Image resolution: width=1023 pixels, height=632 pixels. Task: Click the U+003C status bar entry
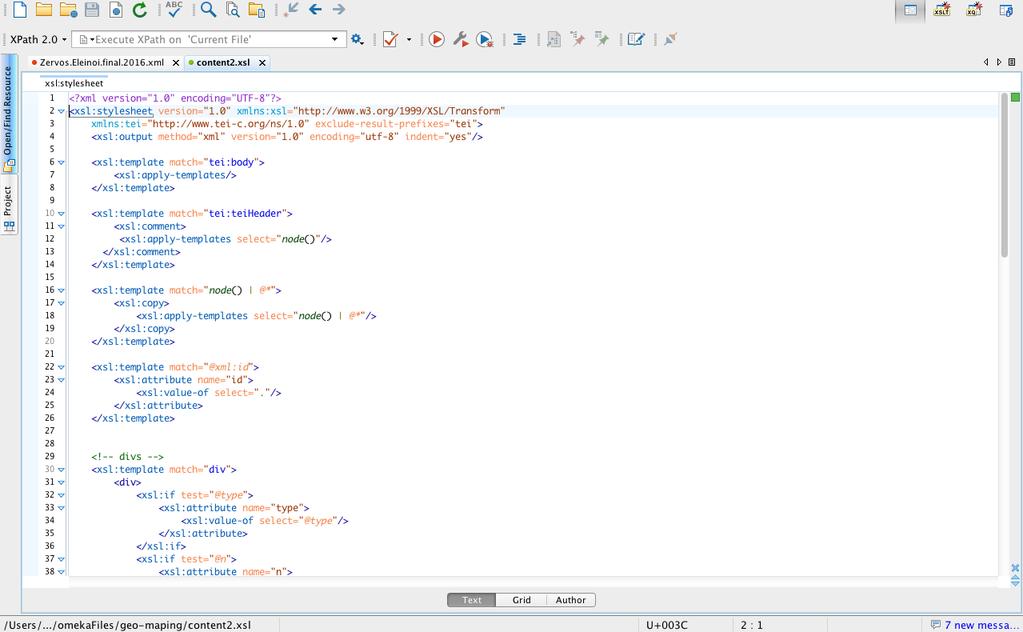667,625
